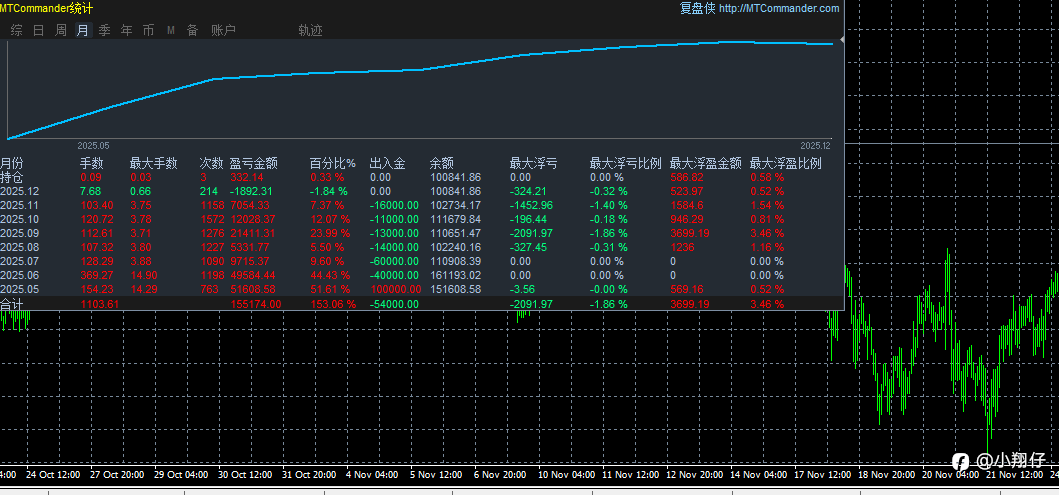Viewport: 1059px width, 495px height.
Task: Select the 持仓 row label
Action: pos(11,177)
